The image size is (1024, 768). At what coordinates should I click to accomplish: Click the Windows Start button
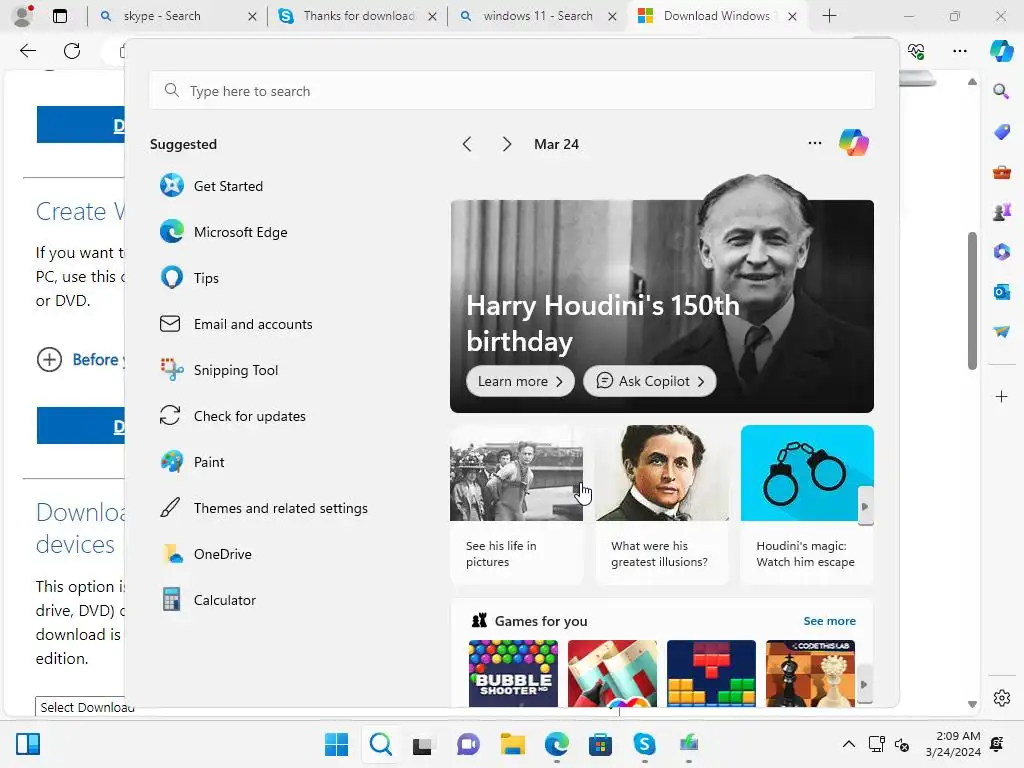[x=336, y=744]
